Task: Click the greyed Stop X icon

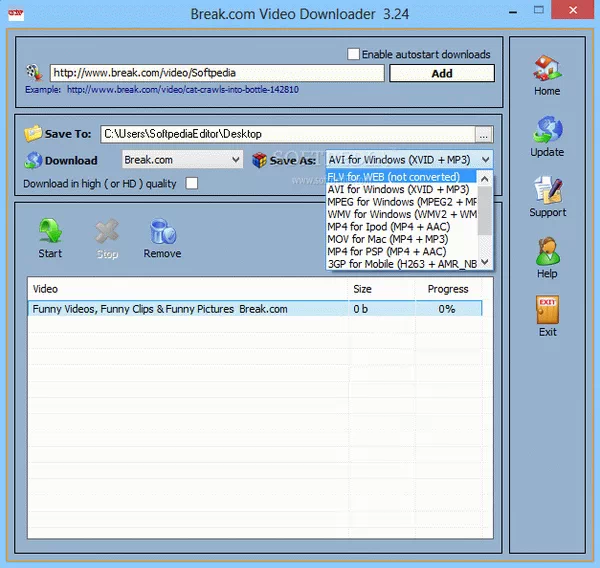Action: 107,231
